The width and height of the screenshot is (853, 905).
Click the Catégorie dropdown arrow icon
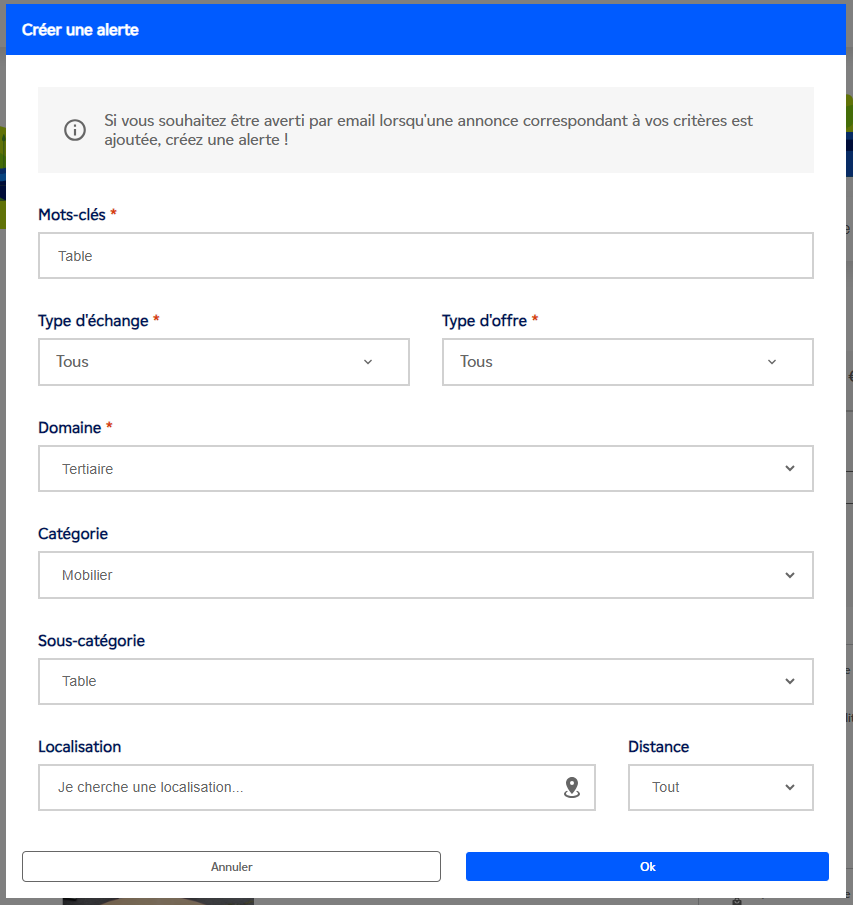[790, 576]
